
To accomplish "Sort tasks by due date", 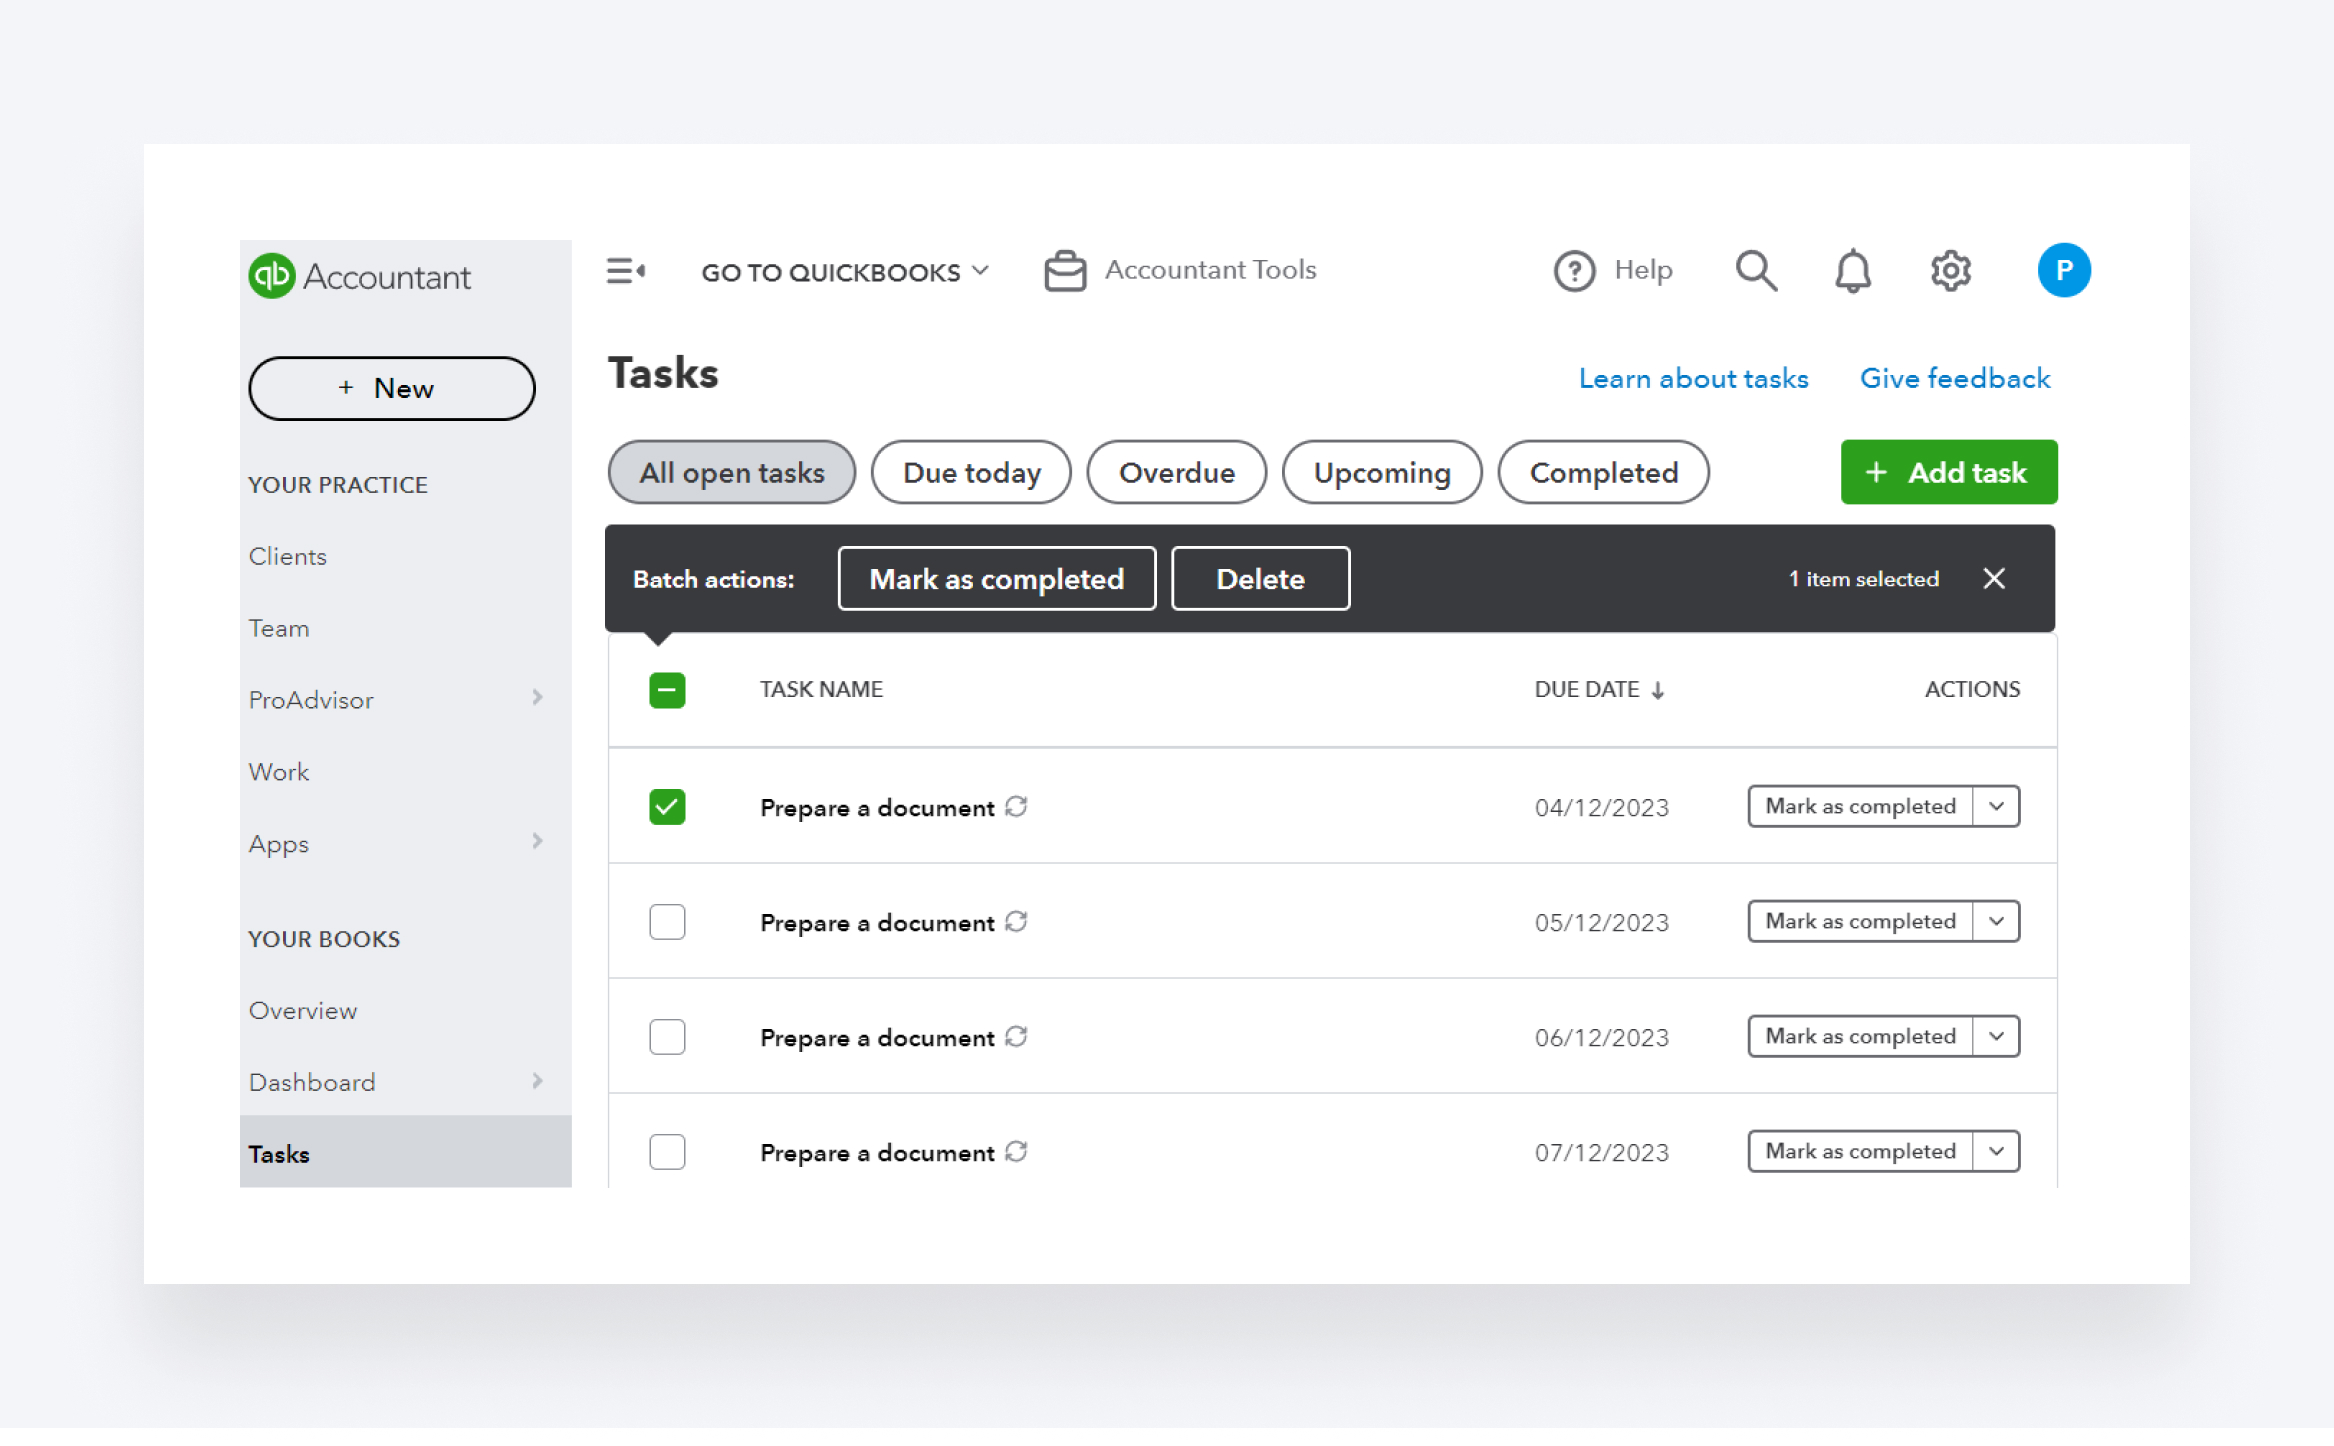I will click(1599, 689).
